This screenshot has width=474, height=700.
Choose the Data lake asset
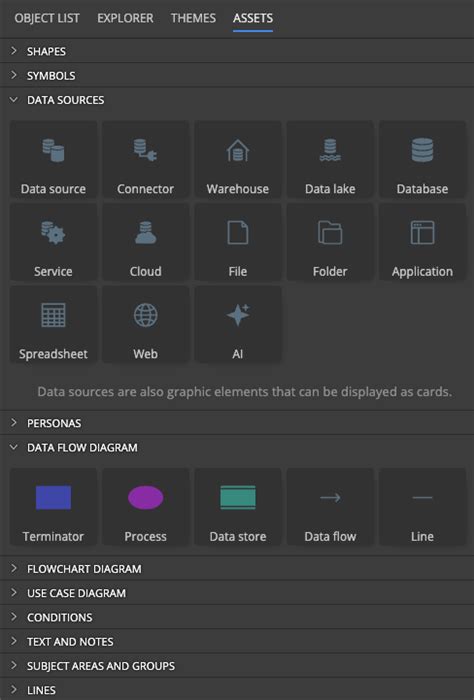[330, 159]
